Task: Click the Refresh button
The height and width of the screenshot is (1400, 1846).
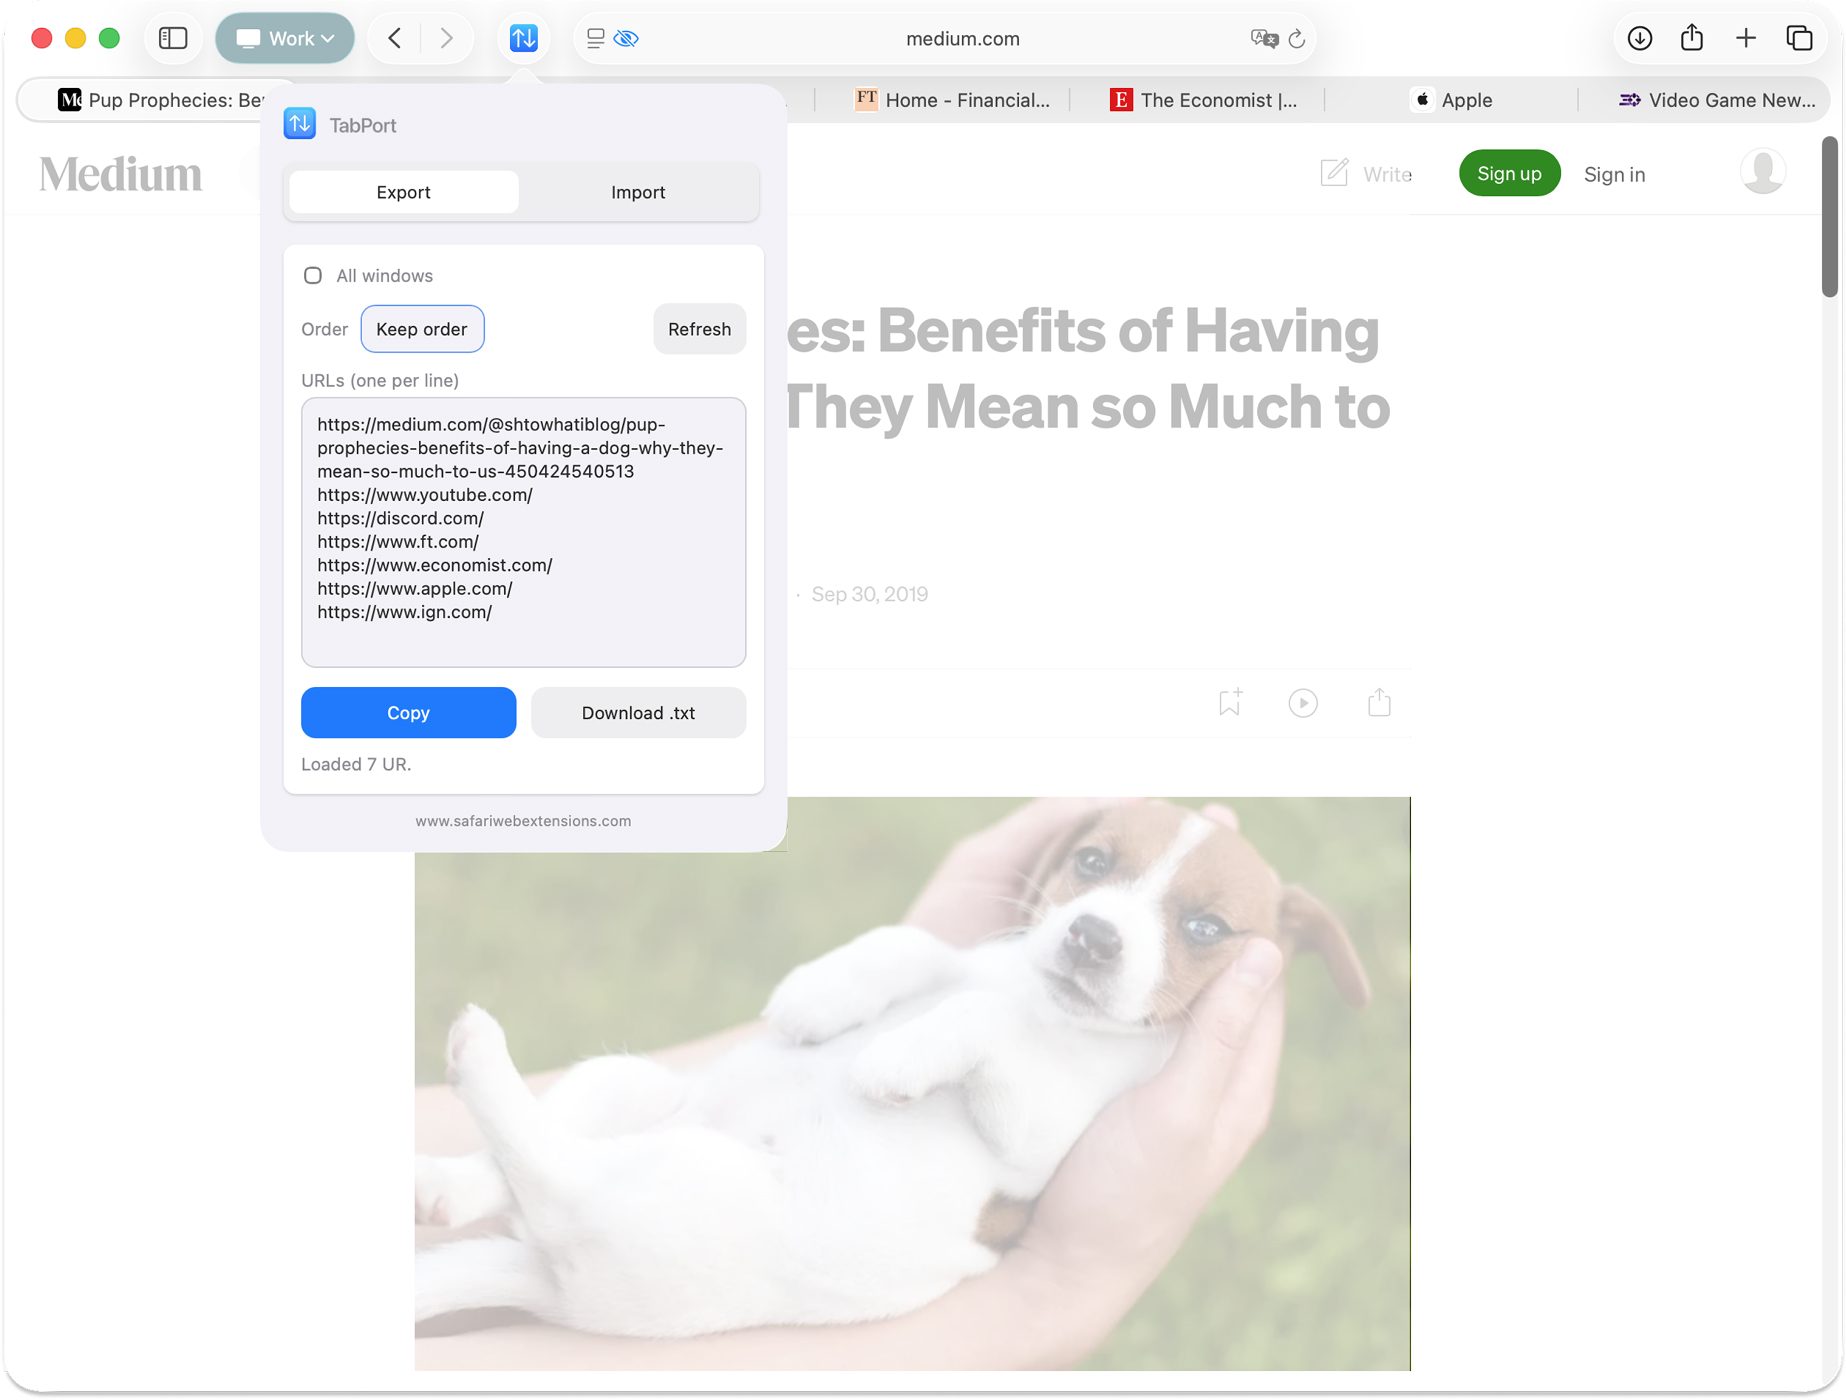Action: tap(699, 329)
